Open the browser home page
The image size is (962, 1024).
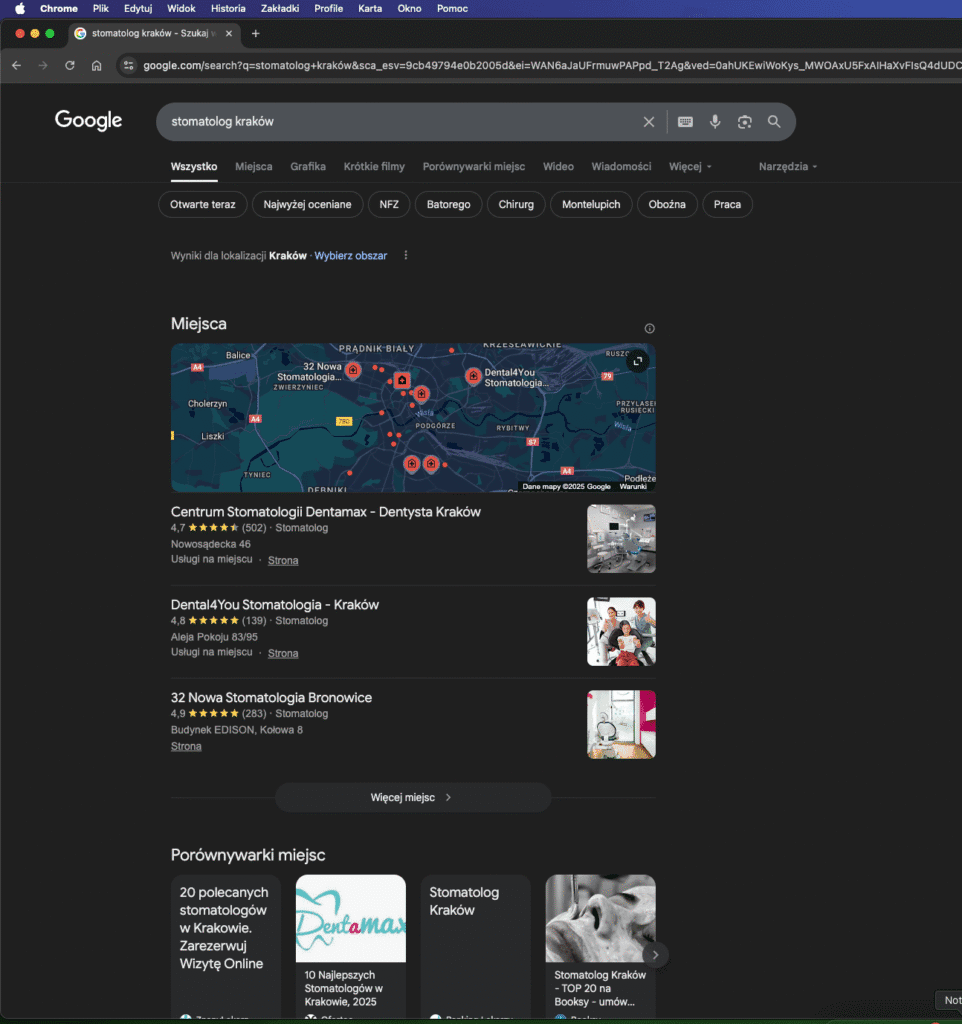pos(97,65)
